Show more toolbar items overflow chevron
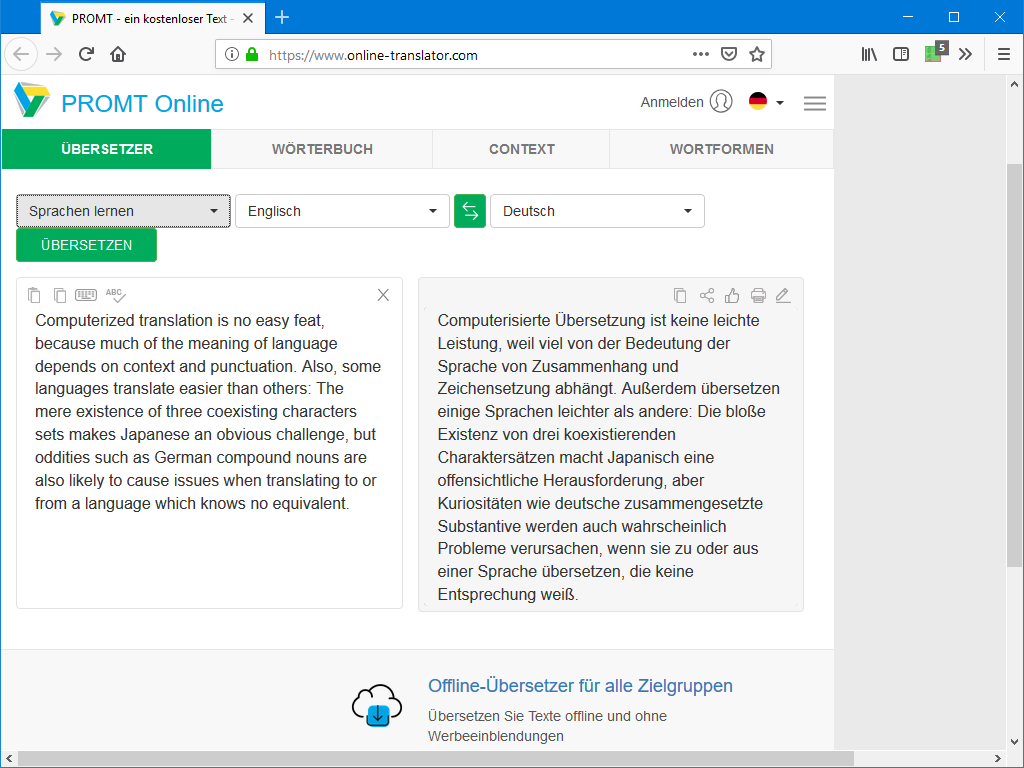 point(965,54)
